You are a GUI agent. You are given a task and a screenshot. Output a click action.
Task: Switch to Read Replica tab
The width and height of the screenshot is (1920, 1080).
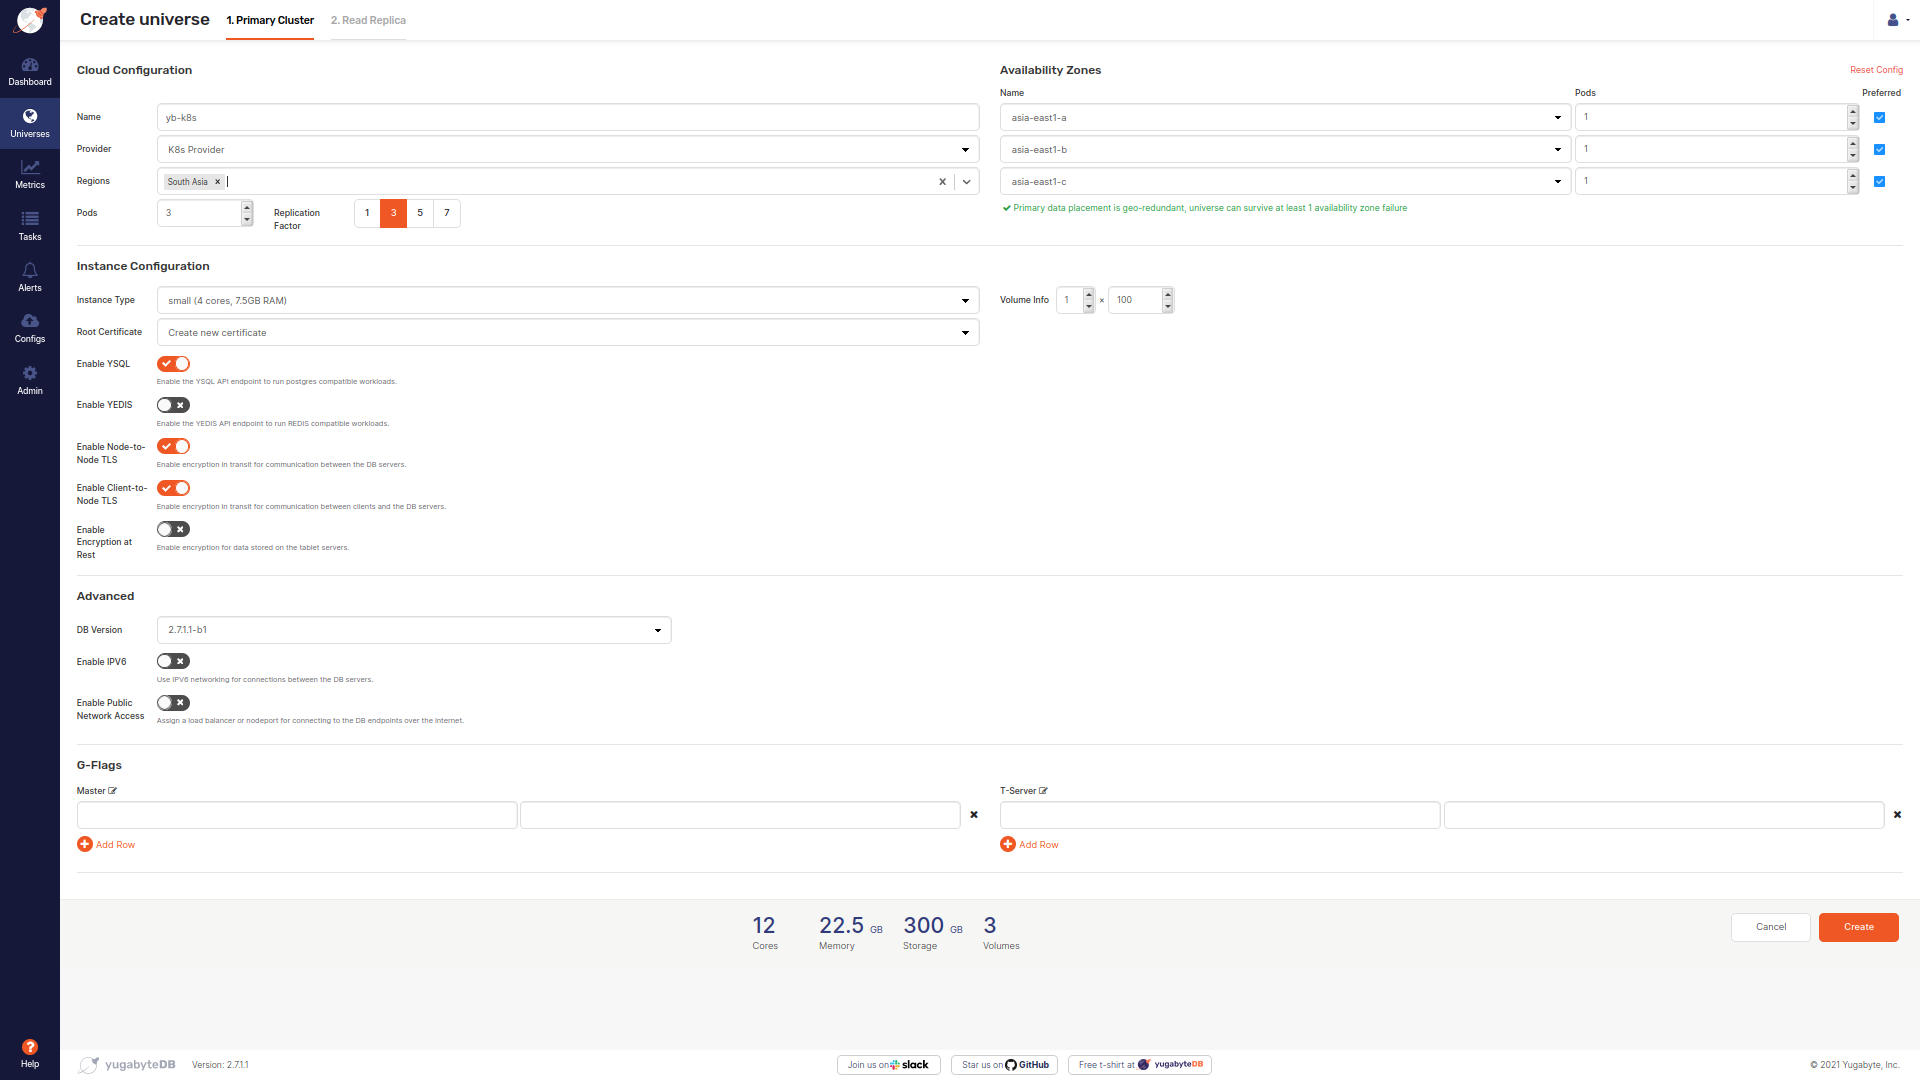pyautogui.click(x=368, y=20)
